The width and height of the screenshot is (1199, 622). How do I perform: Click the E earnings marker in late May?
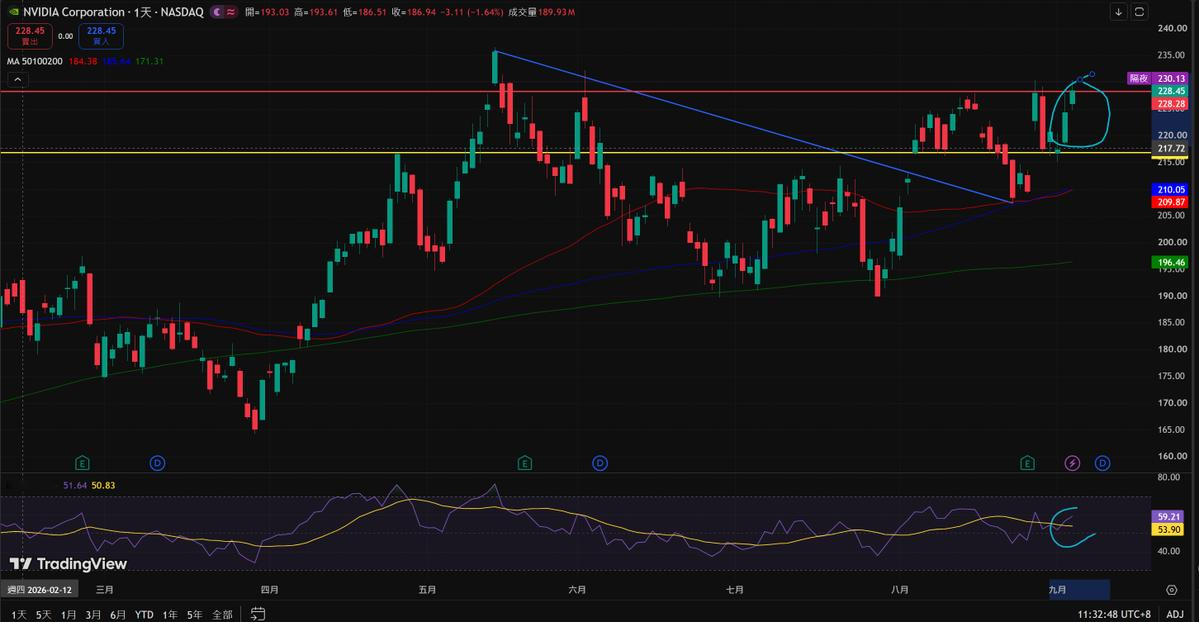(x=525, y=463)
